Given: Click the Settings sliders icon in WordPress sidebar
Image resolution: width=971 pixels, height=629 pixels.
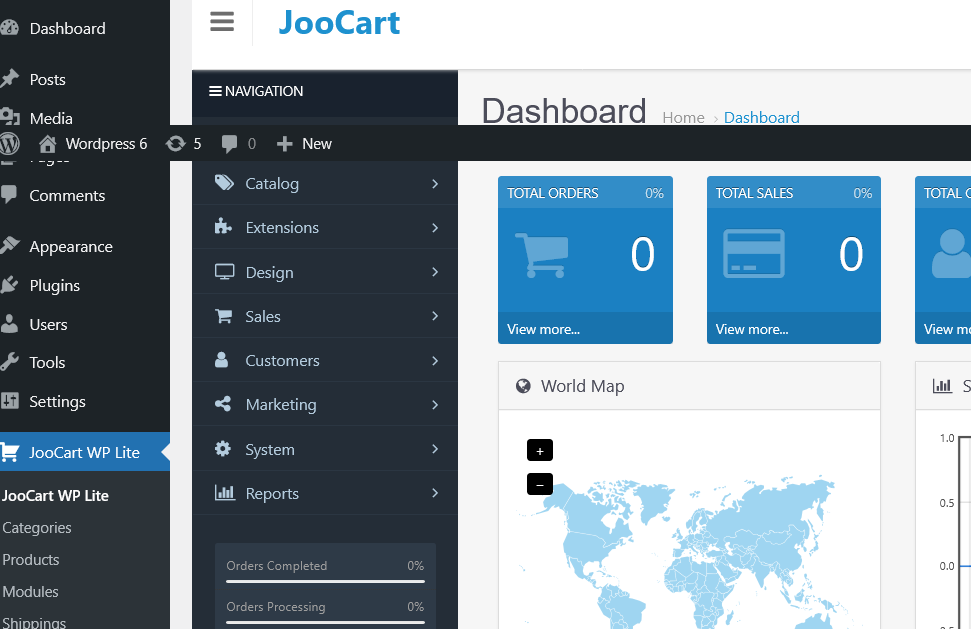Looking at the screenshot, I should pyautogui.click(x=9, y=401).
